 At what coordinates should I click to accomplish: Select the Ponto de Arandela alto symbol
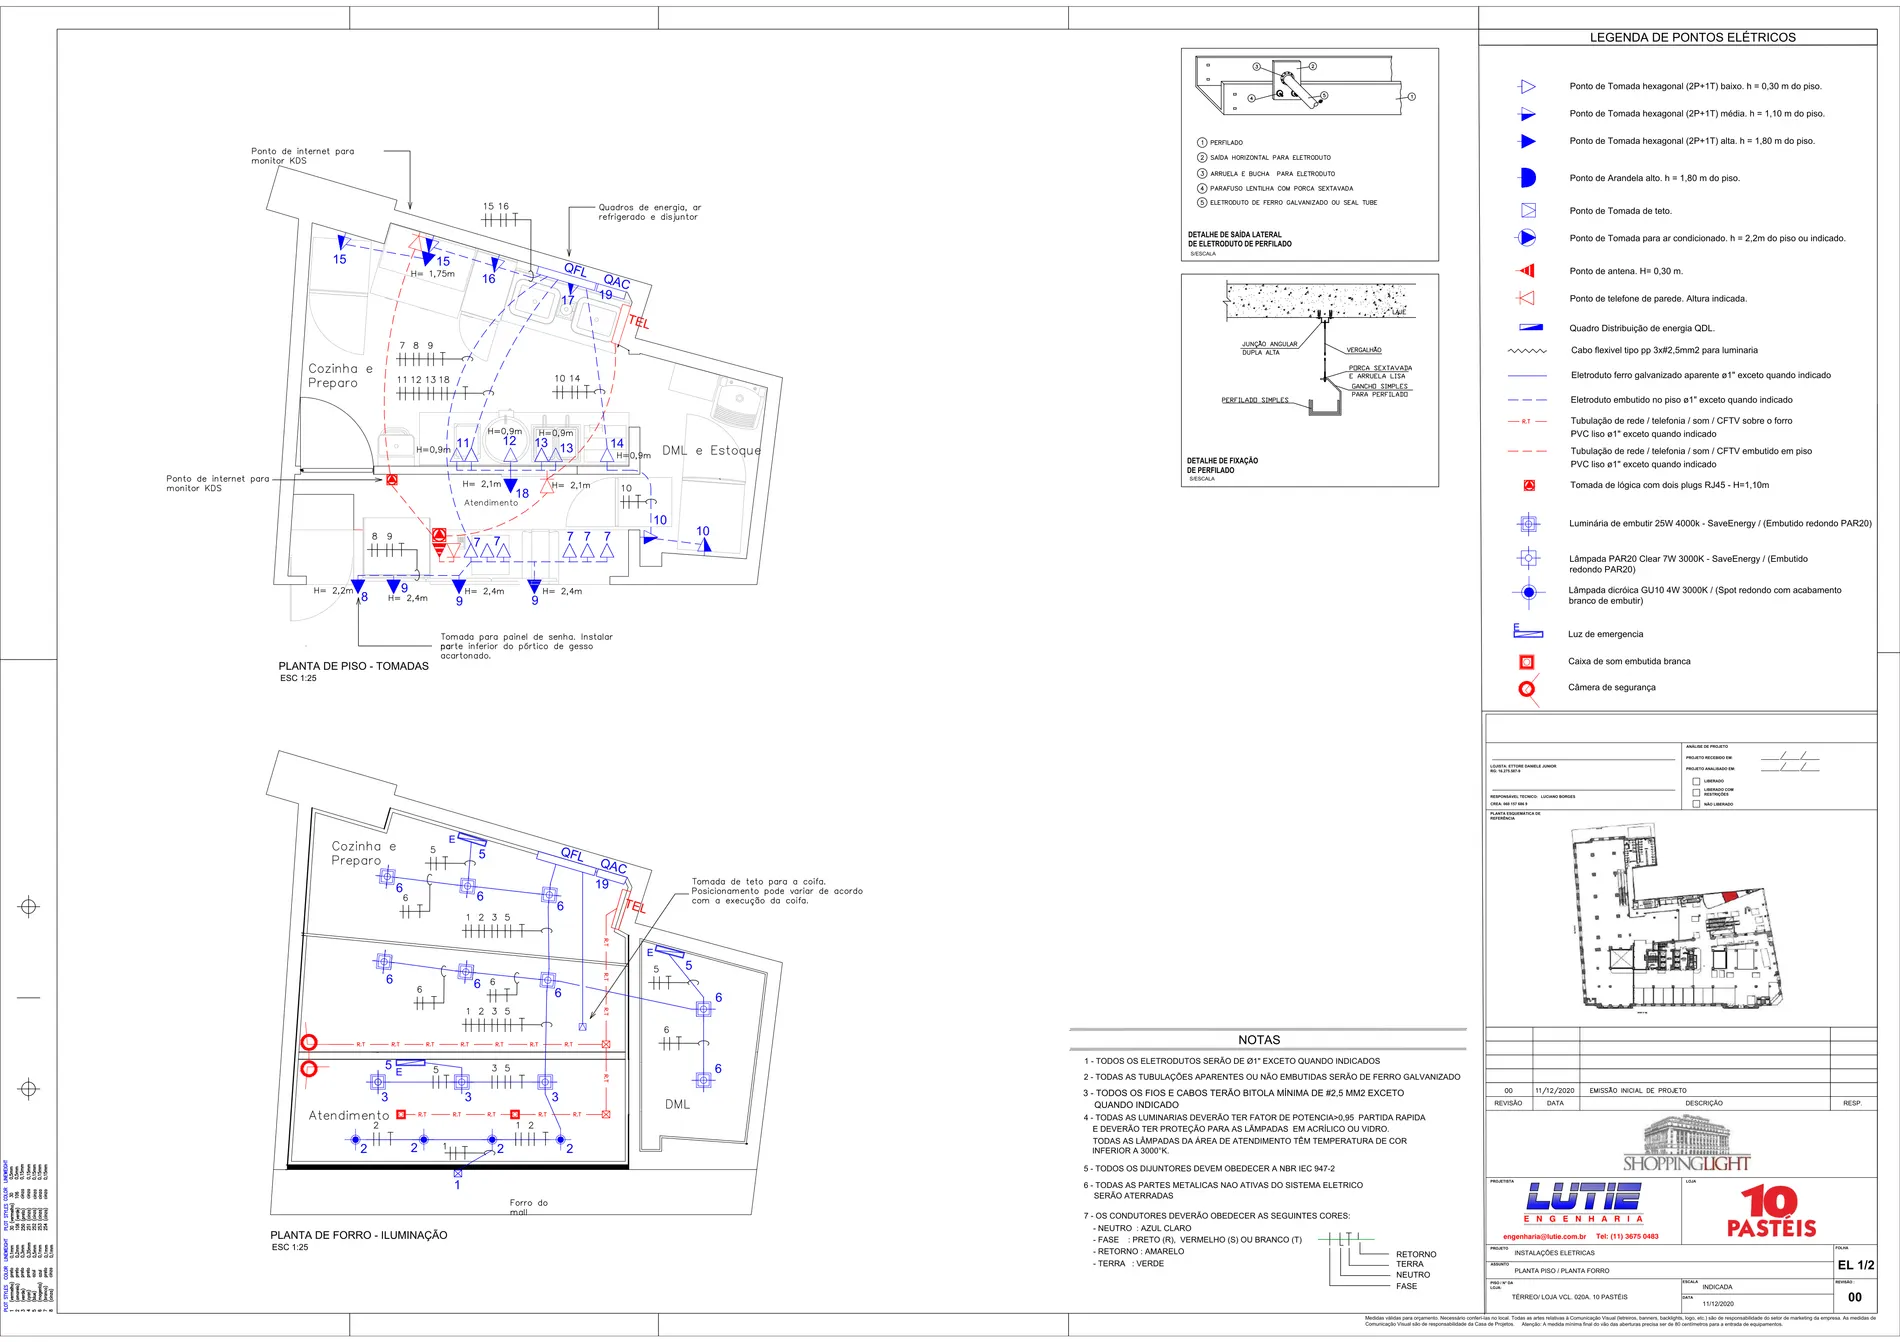pos(1528,178)
